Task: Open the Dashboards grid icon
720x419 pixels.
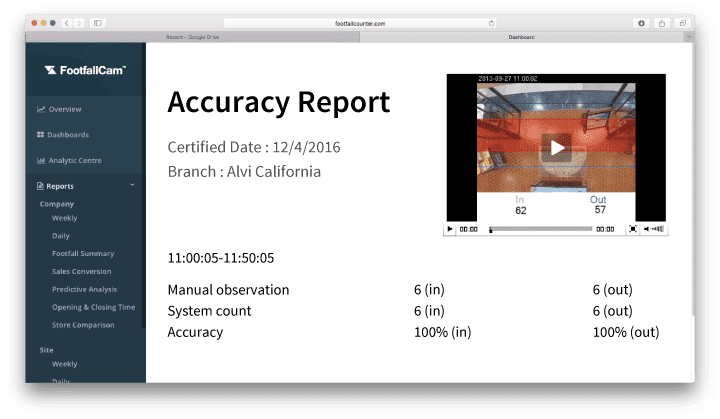Action: click(x=40, y=135)
